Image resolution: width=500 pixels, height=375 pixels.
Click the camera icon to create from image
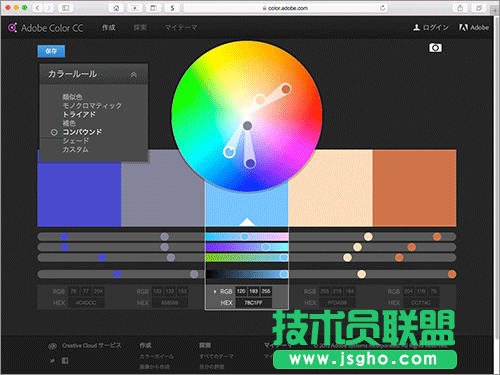[435, 48]
